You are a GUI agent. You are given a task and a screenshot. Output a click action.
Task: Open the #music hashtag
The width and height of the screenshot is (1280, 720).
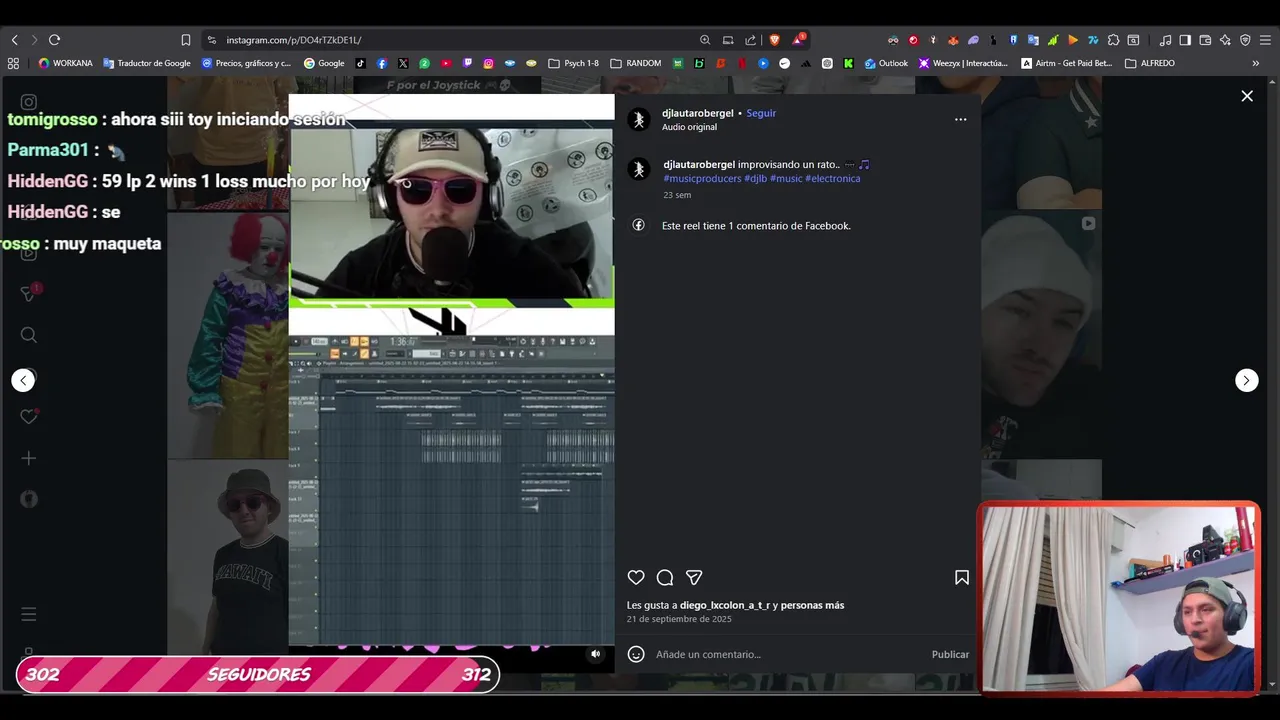786,178
